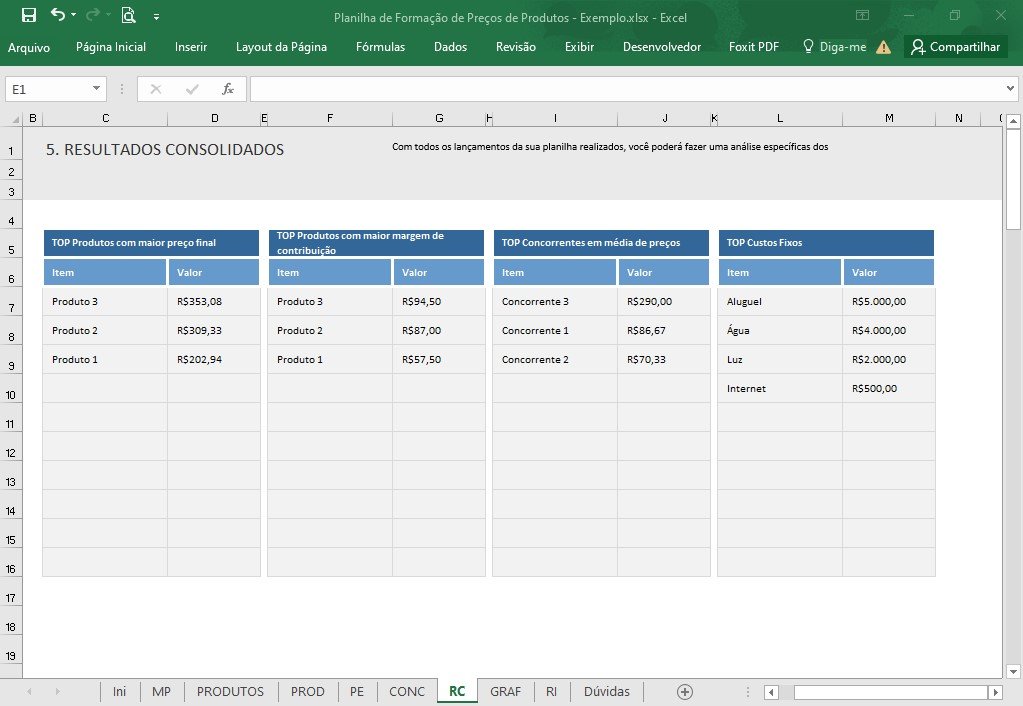Screen dimensions: 1023x706
Task: Open the Arquivo menu
Action: pyautogui.click(x=29, y=47)
